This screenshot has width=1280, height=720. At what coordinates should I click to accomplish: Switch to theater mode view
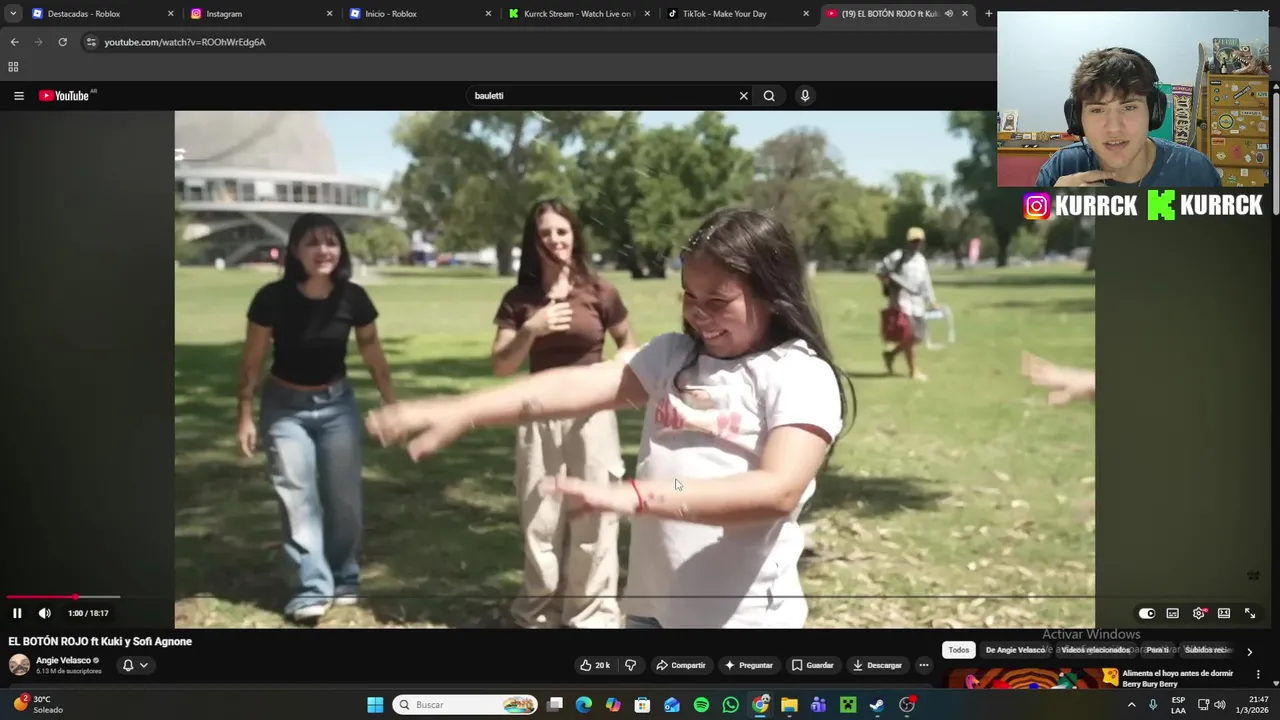[1224, 613]
